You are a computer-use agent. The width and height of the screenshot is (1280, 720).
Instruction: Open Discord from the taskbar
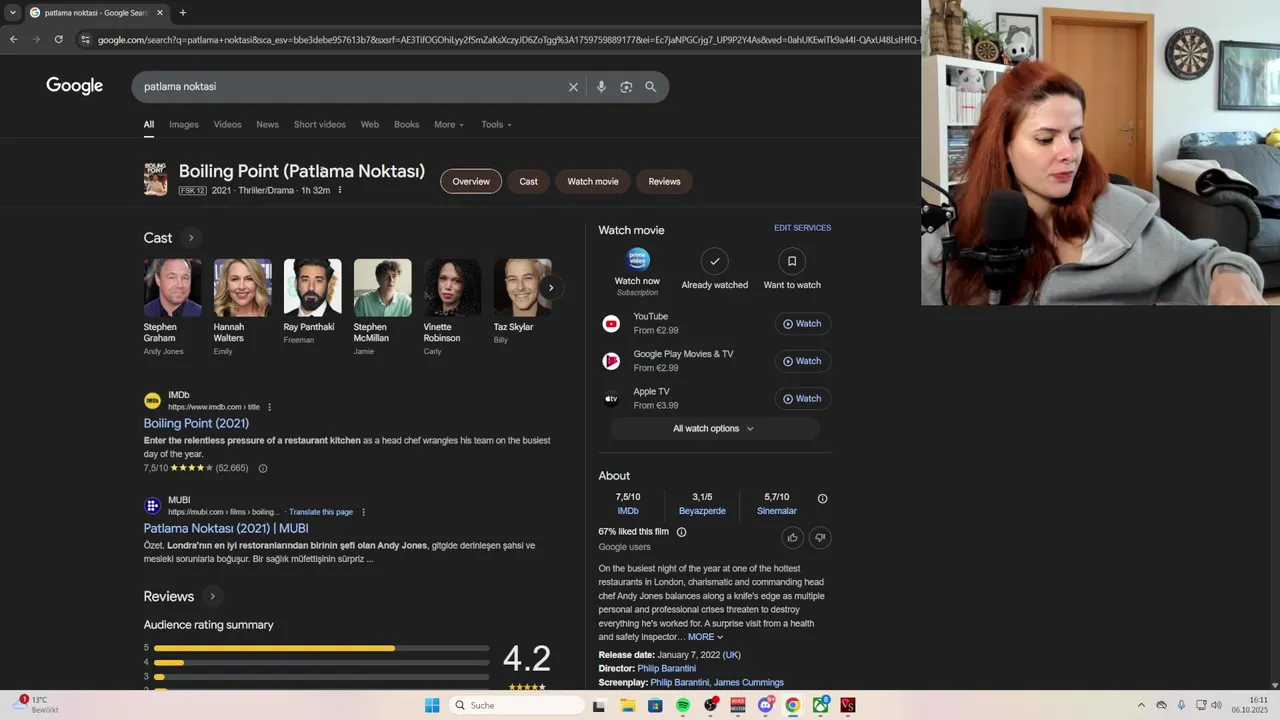coord(766,705)
